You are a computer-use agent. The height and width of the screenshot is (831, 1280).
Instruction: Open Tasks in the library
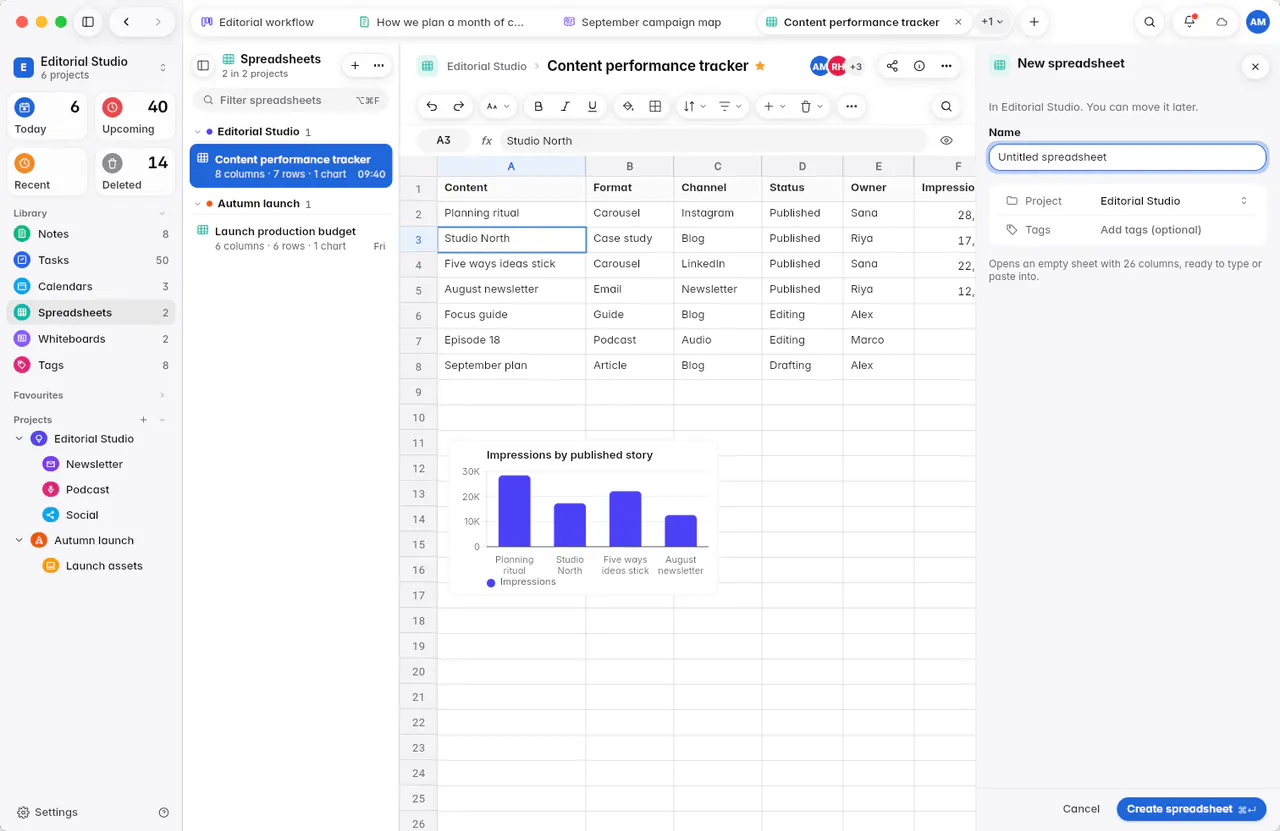pyautogui.click(x=91, y=260)
